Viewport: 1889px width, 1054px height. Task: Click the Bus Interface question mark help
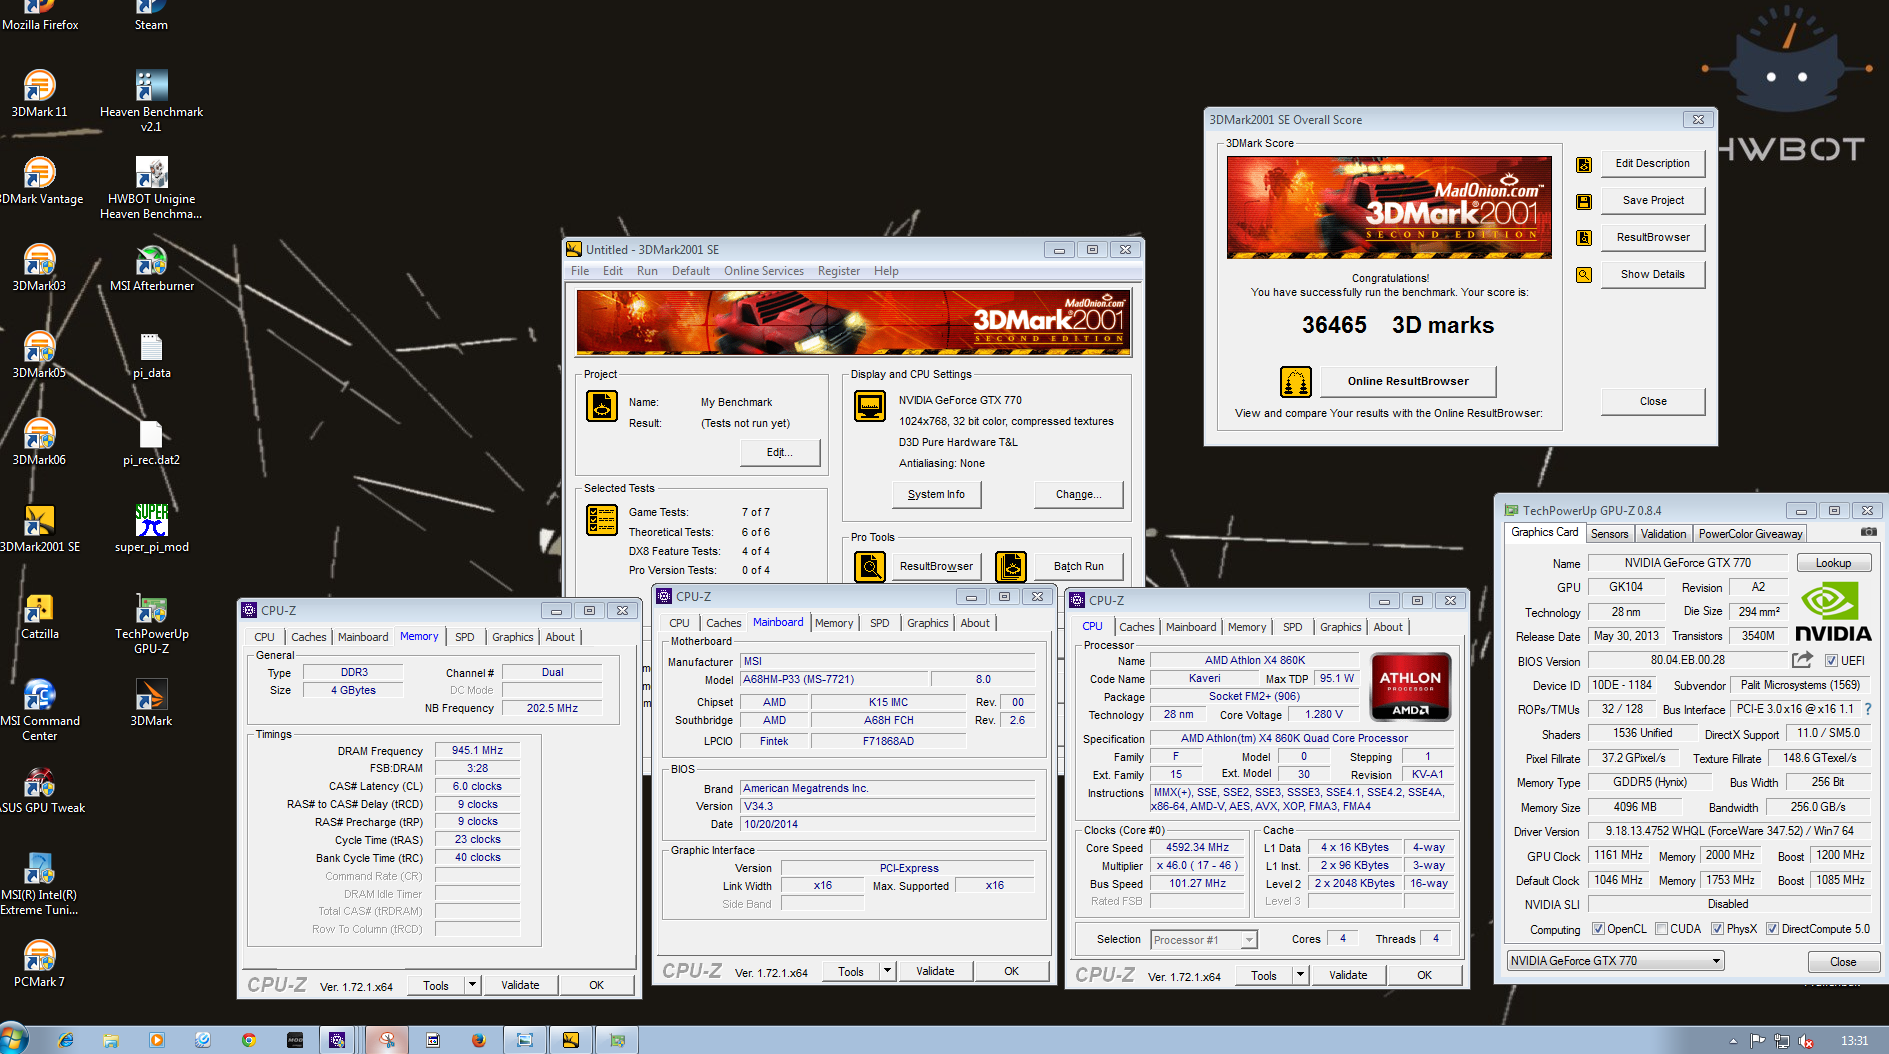click(1867, 709)
